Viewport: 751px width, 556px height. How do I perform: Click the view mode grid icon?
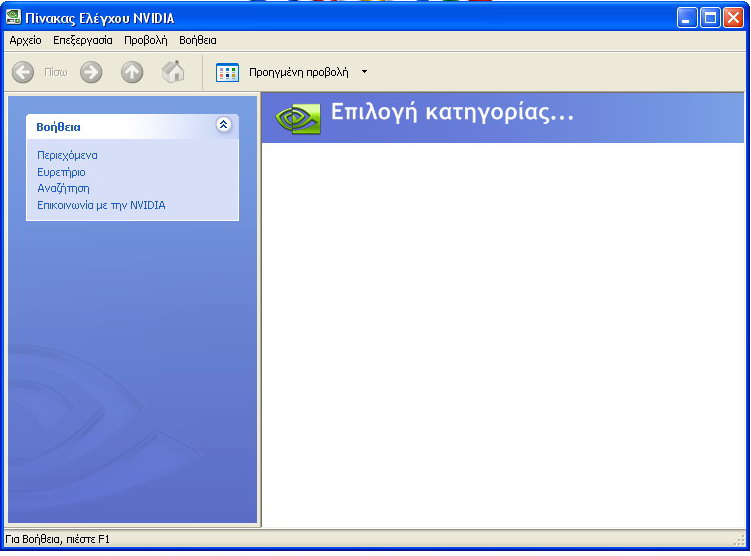pyautogui.click(x=227, y=72)
